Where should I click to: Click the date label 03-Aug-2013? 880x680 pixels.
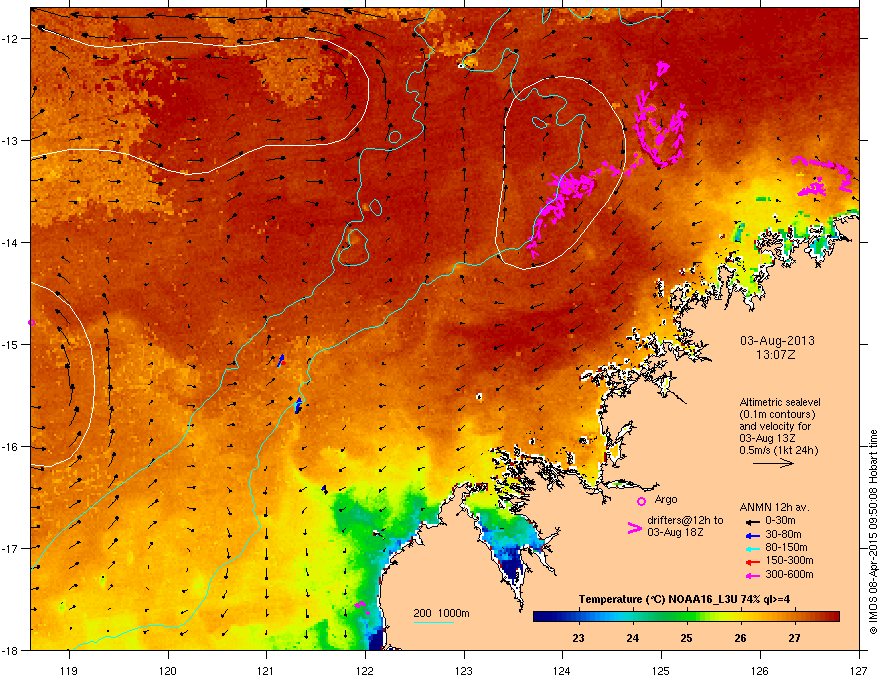tap(777, 341)
